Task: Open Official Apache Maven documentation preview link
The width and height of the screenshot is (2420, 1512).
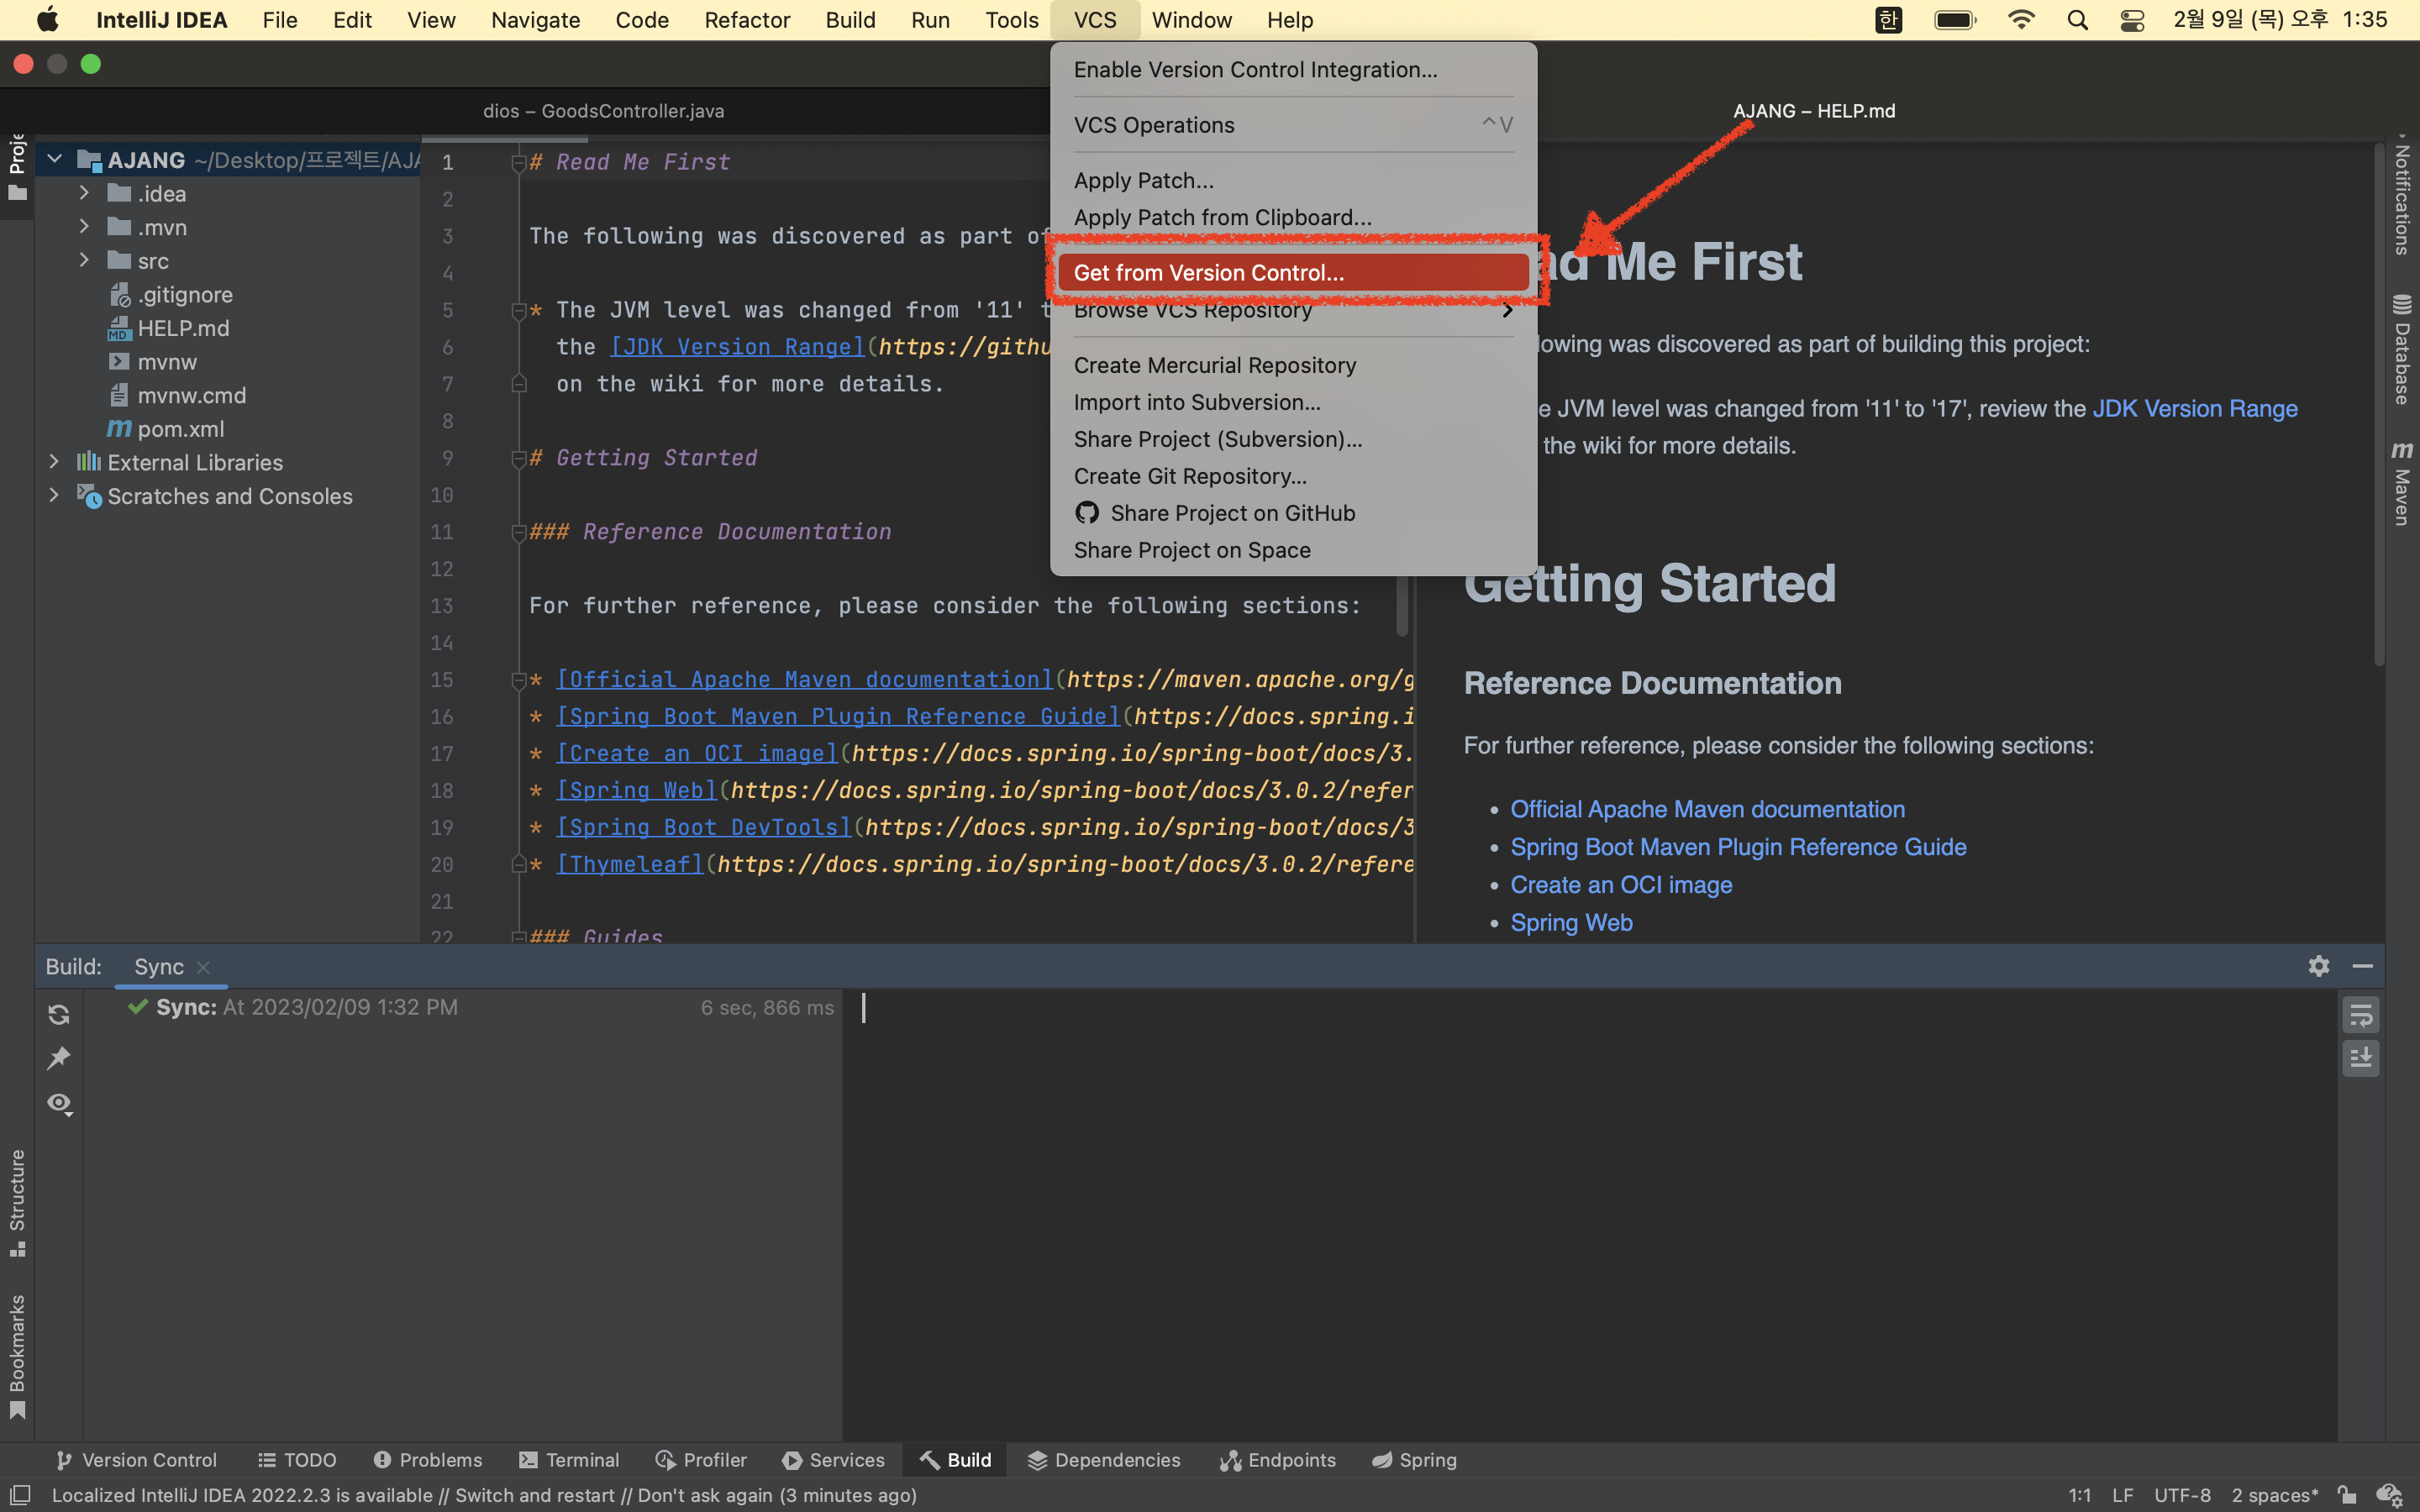Action: [x=1707, y=809]
